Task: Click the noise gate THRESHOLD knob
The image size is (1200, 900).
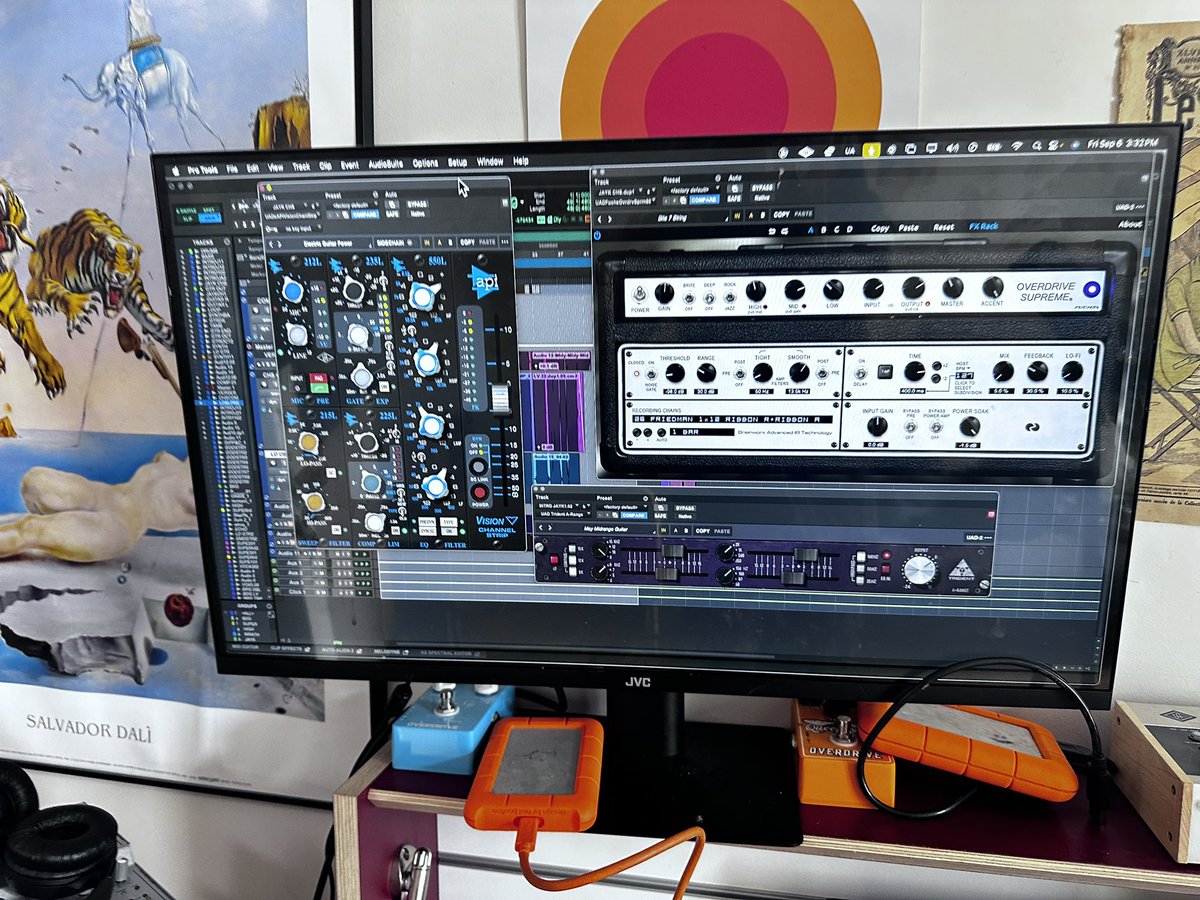Action: (x=677, y=373)
